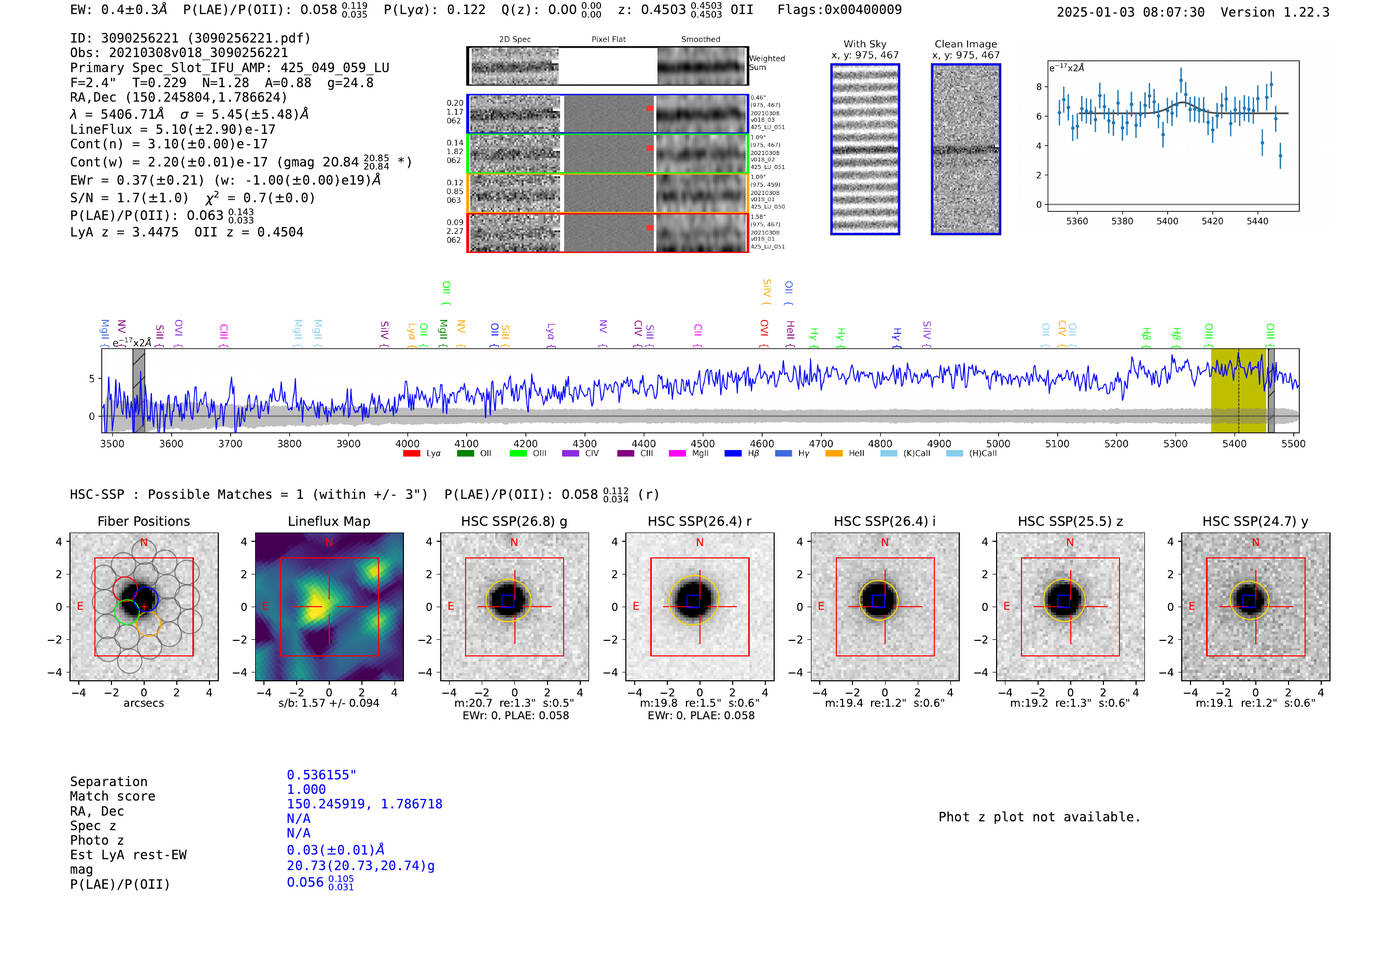
Task: Click the EWr = 0.37 line
Action: tap(226, 180)
